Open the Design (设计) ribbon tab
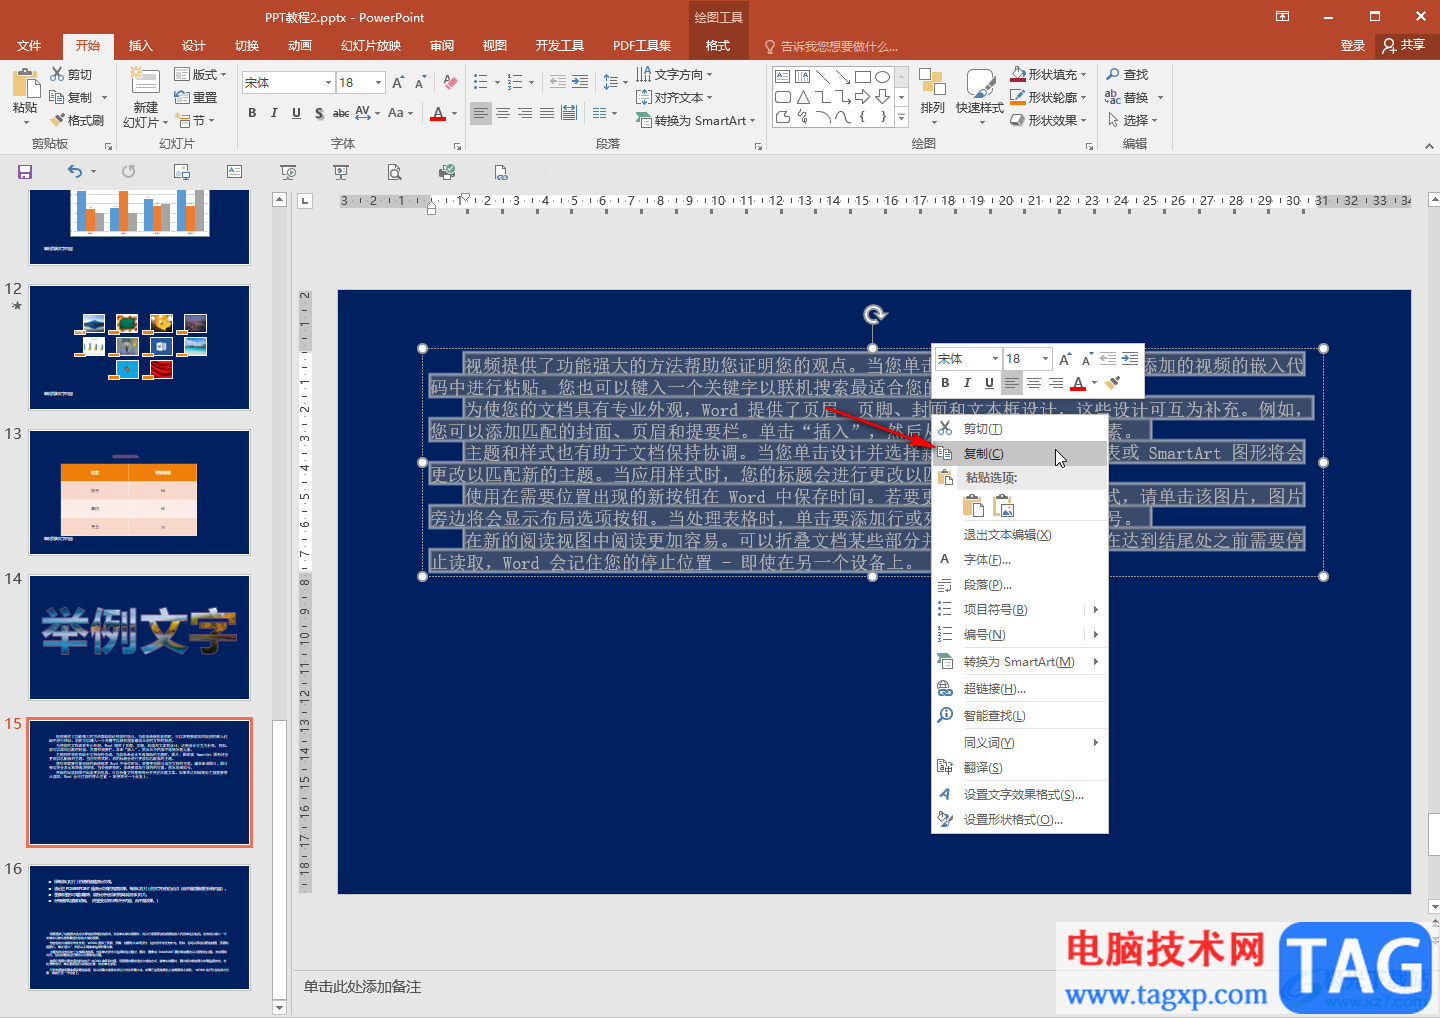1440x1018 pixels. point(193,46)
